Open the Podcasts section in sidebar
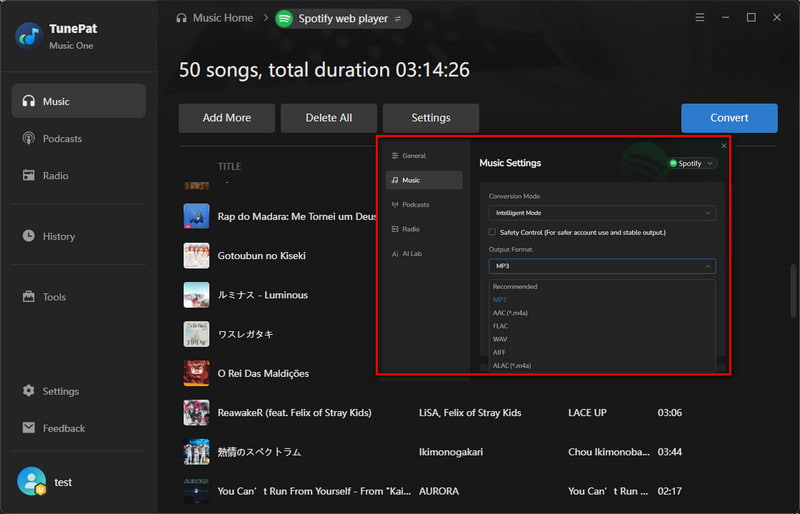Image resolution: width=800 pixels, height=514 pixels. pyautogui.click(x=79, y=138)
